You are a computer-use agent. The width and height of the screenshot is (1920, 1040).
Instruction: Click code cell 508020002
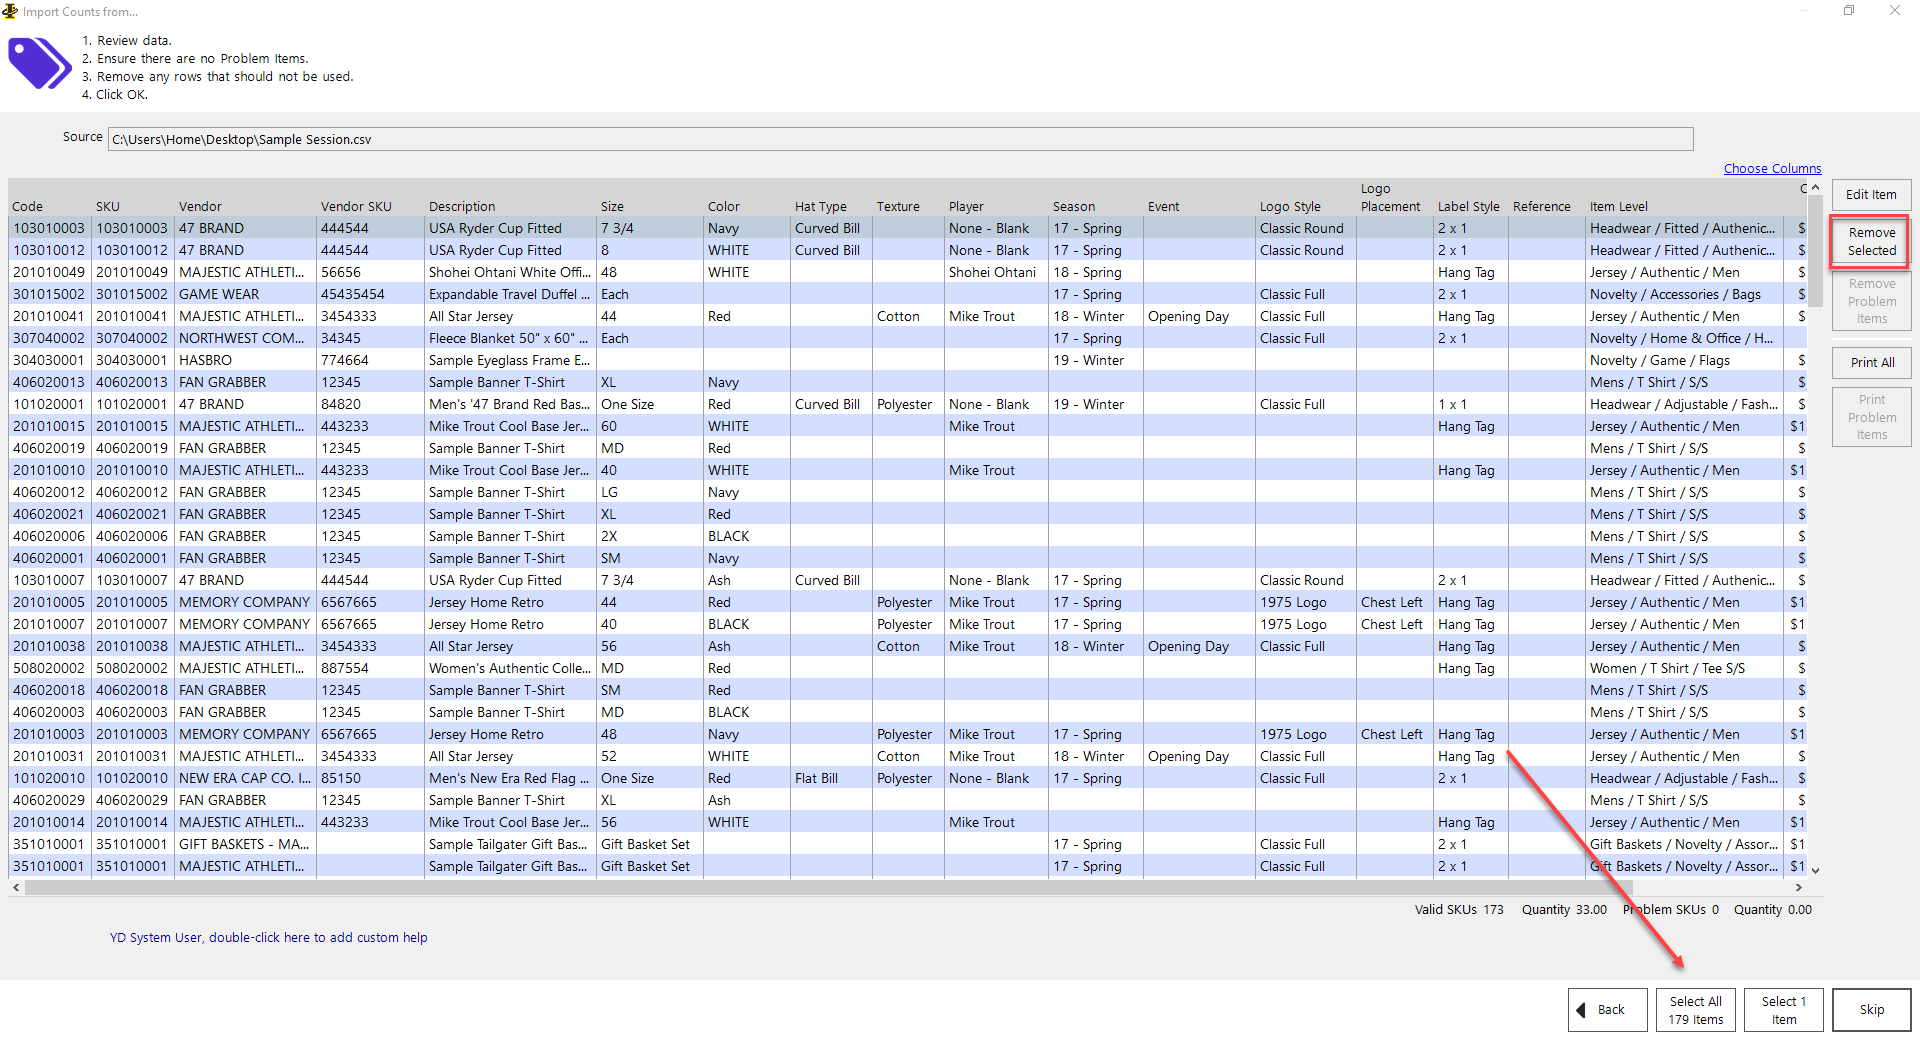point(49,669)
